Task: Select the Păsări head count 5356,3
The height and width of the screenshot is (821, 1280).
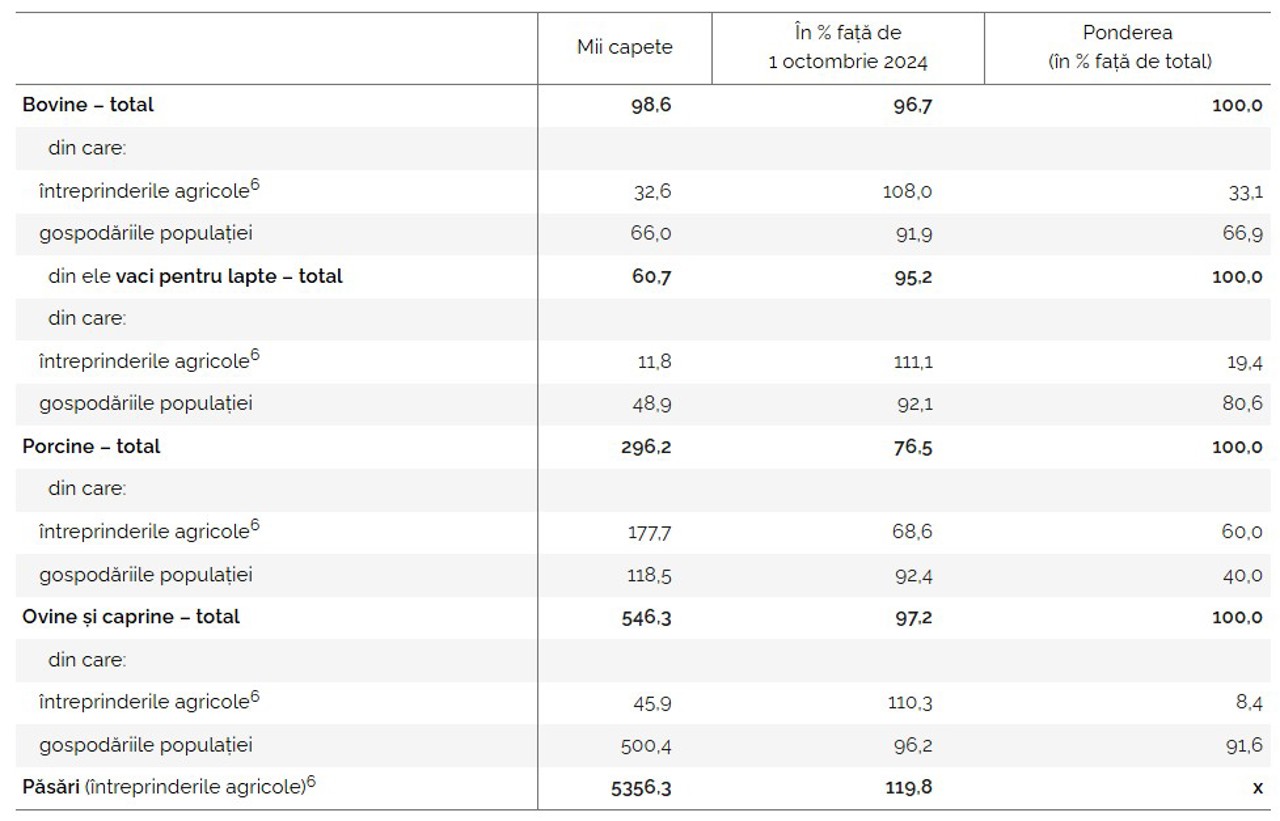Action: pyautogui.click(x=640, y=788)
